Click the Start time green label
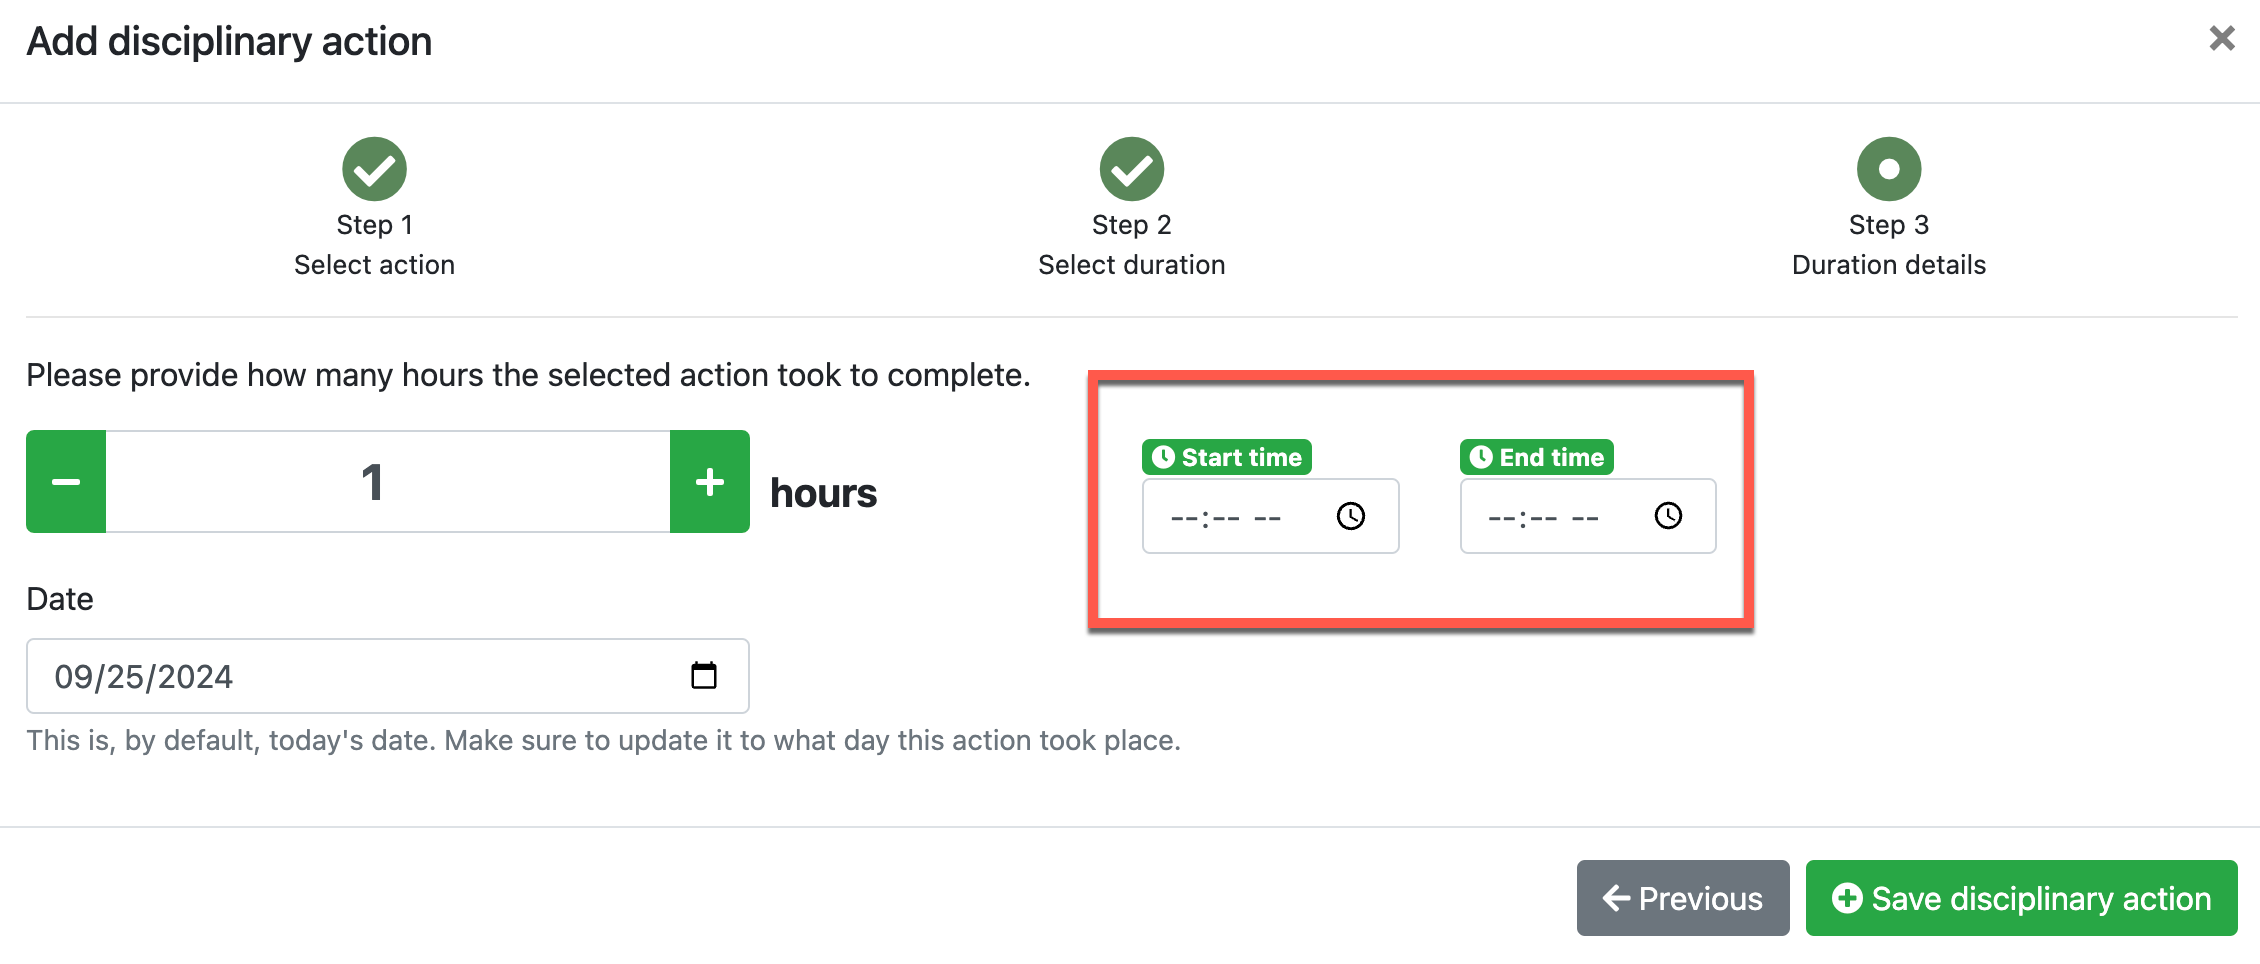2260x964 pixels. (1227, 457)
